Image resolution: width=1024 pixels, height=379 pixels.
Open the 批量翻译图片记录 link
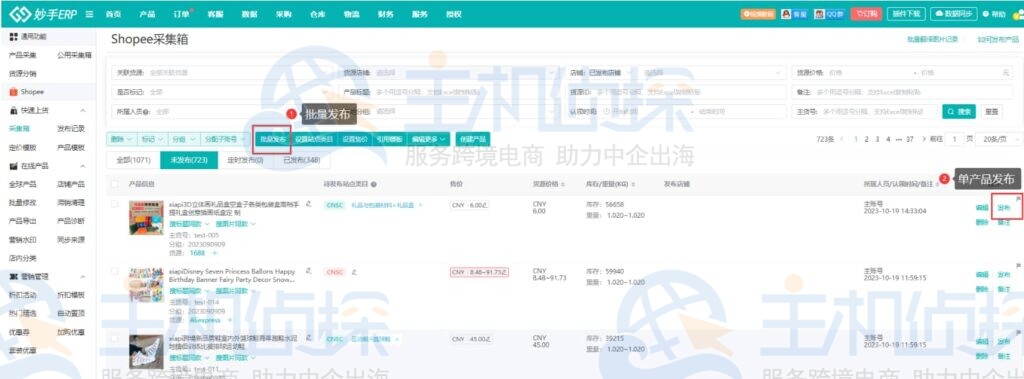(933, 39)
